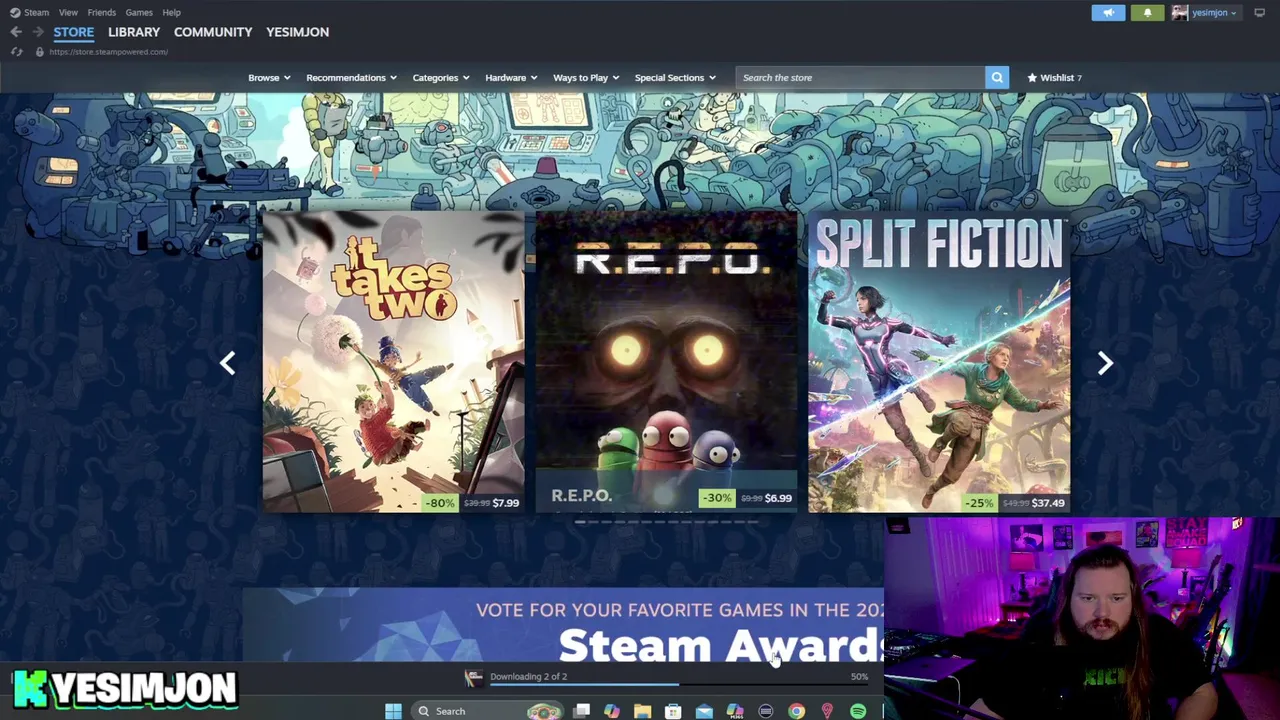The image size is (1280, 720).
Task: Open Task View in the taskbar
Action: click(581, 711)
